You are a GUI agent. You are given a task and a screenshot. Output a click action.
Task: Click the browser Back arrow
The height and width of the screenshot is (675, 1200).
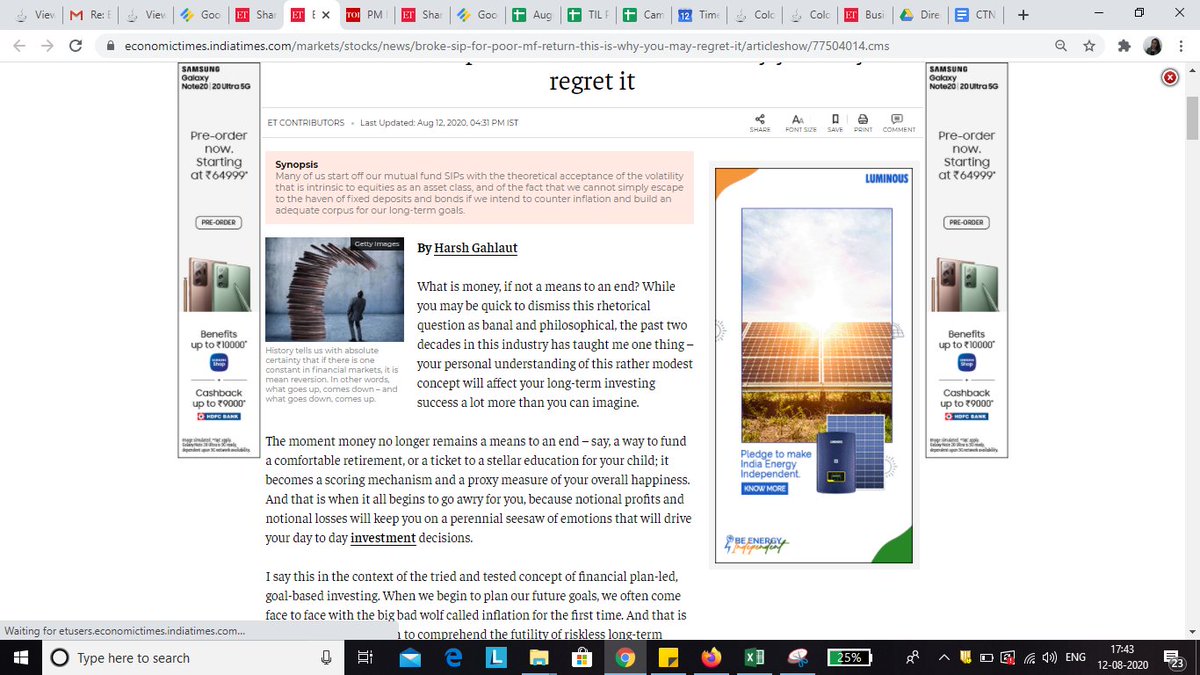tap(21, 46)
